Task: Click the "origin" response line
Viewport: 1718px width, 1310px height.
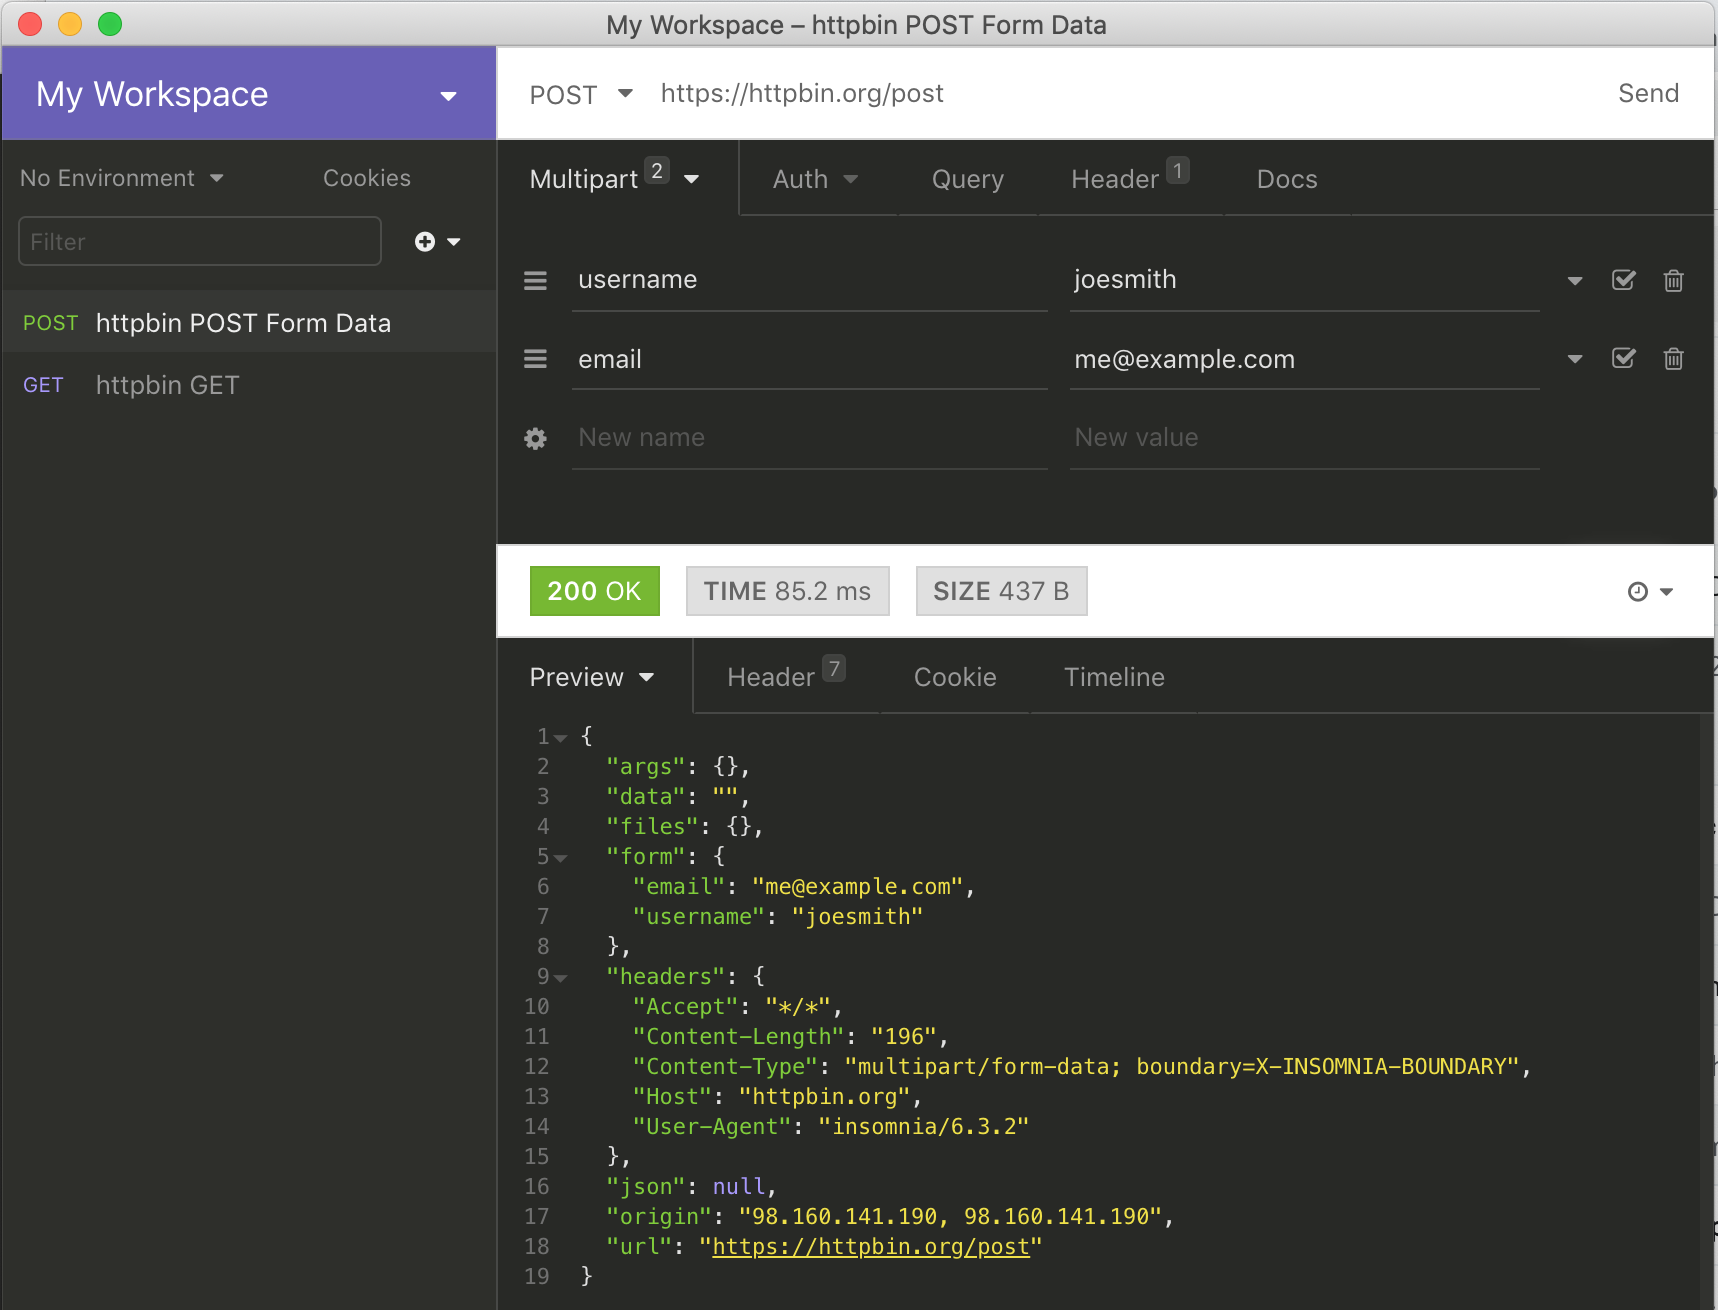Action: point(889,1217)
